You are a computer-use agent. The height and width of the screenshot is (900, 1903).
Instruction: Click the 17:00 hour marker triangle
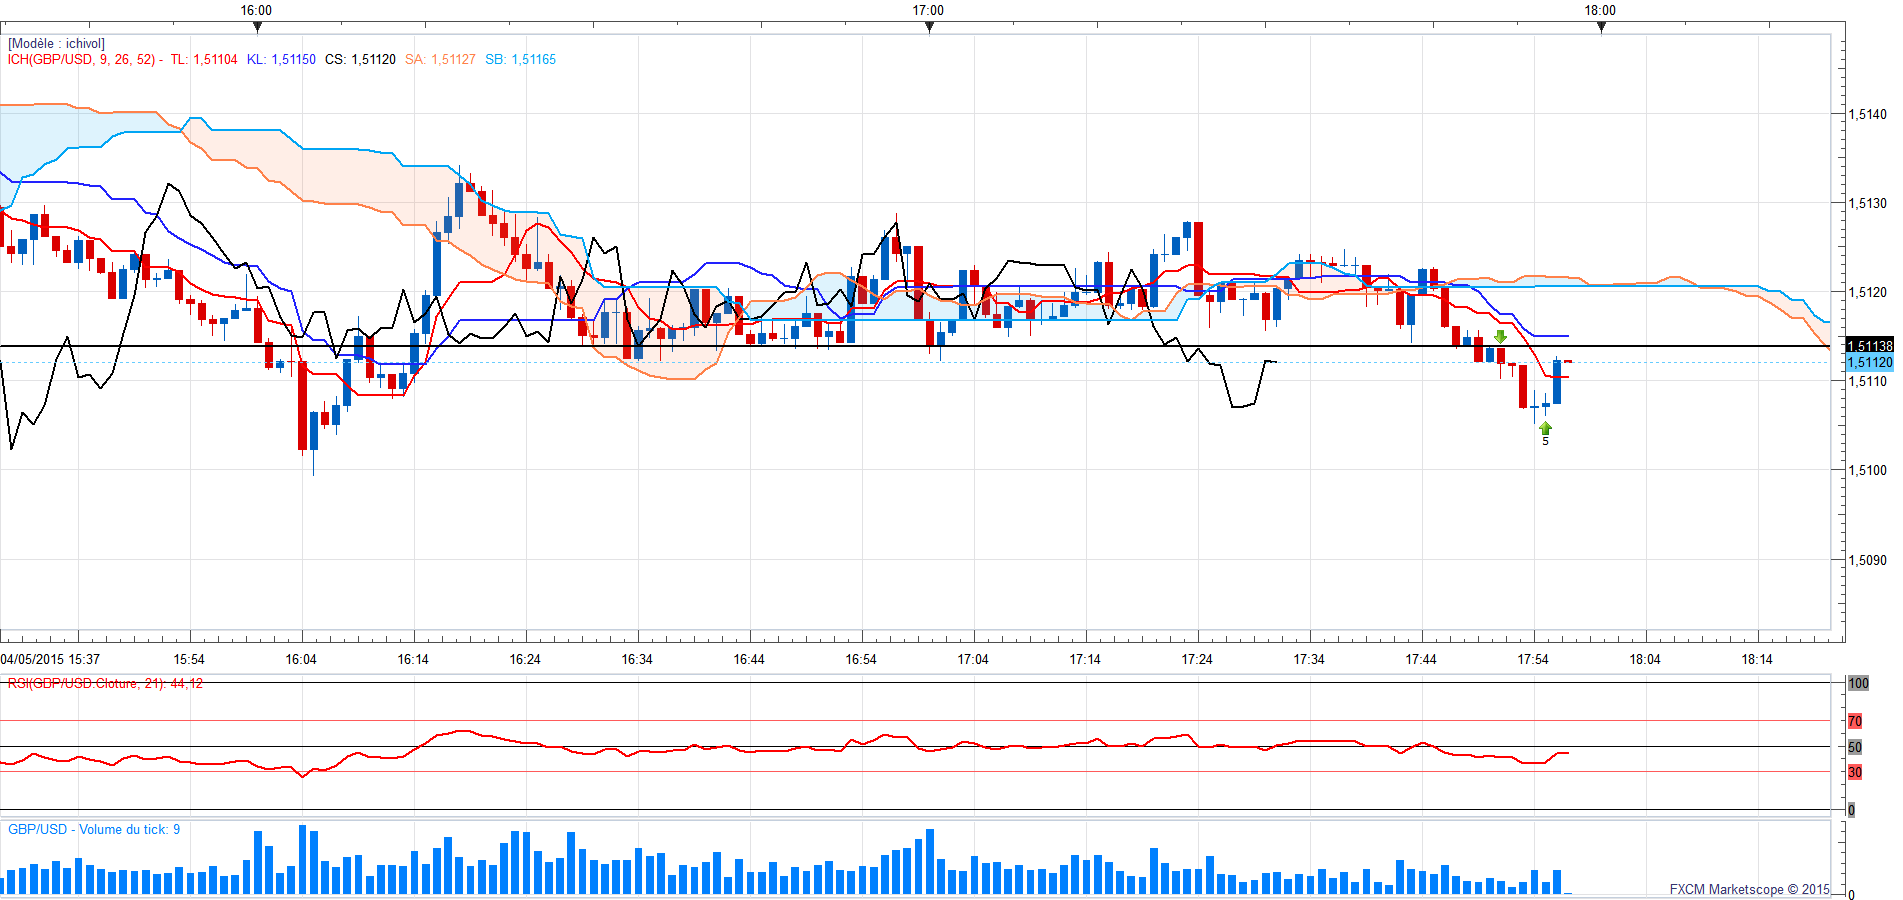coord(929,27)
